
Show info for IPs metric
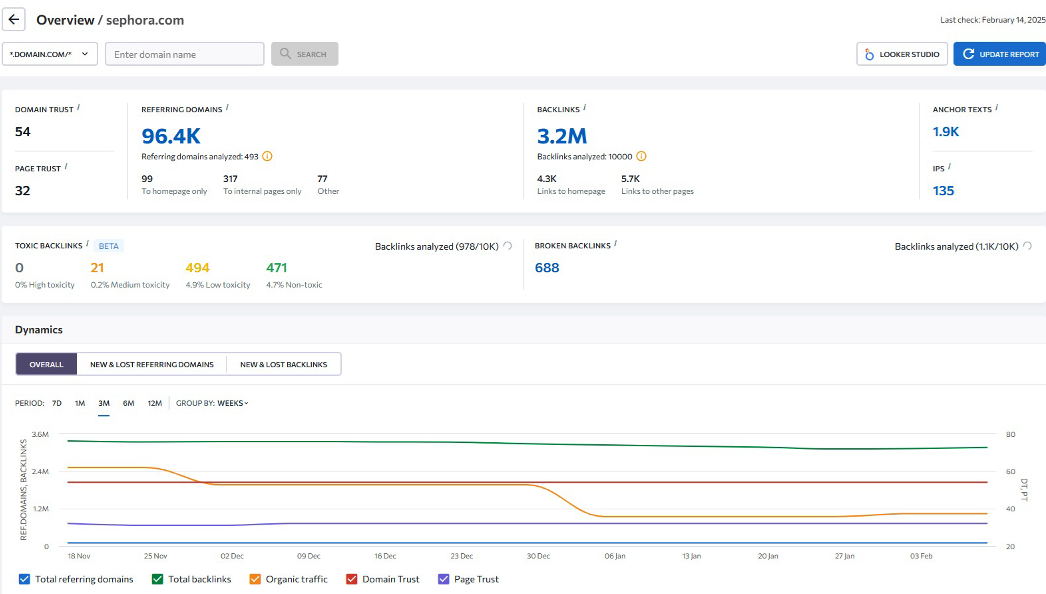pyautogui.click(x=949, y=166)
